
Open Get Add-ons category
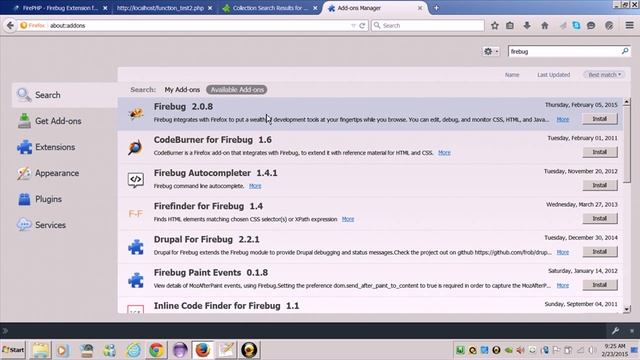pos(64,121)
